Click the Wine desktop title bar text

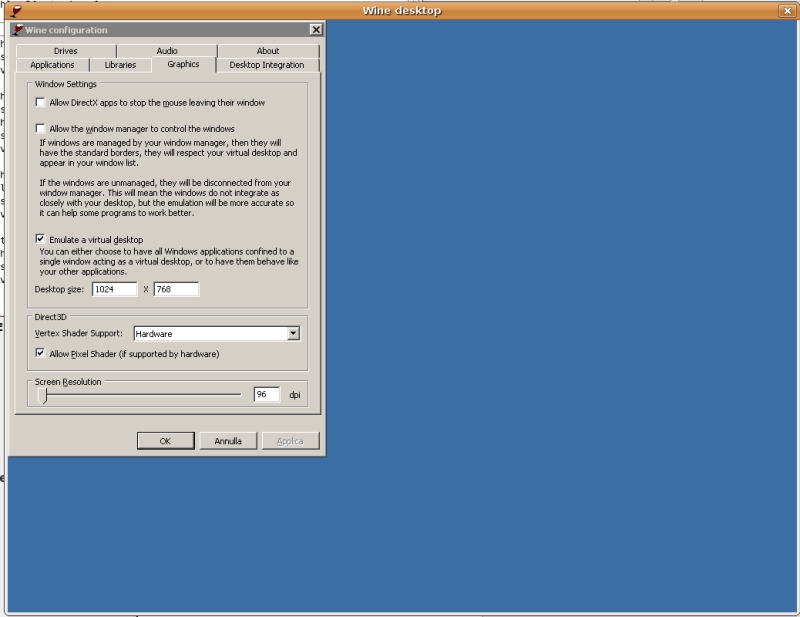[x=402, y=11]
